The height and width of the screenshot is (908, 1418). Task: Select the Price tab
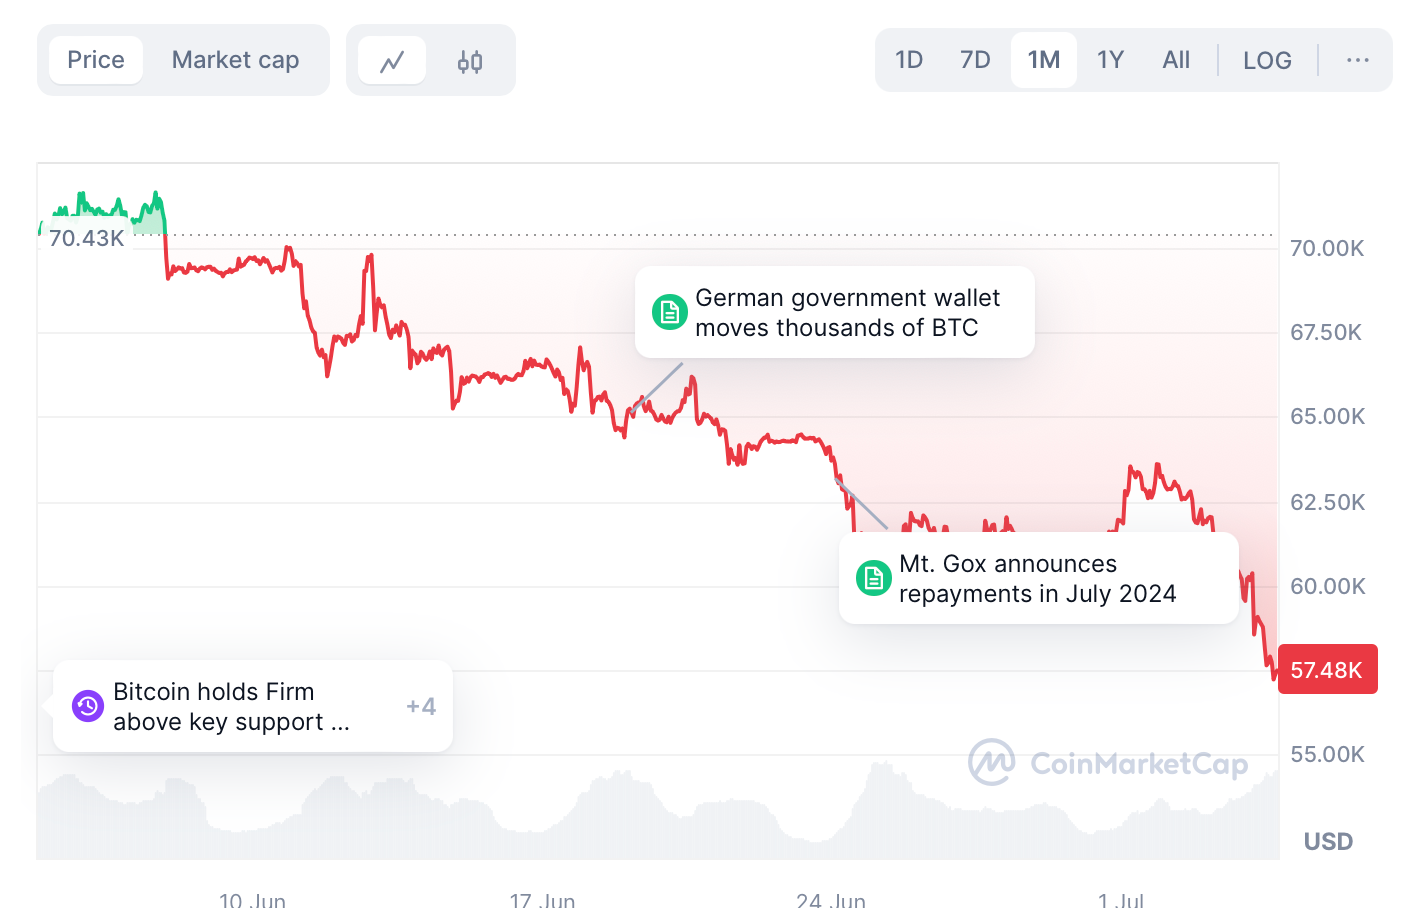(x=96, y=60)
